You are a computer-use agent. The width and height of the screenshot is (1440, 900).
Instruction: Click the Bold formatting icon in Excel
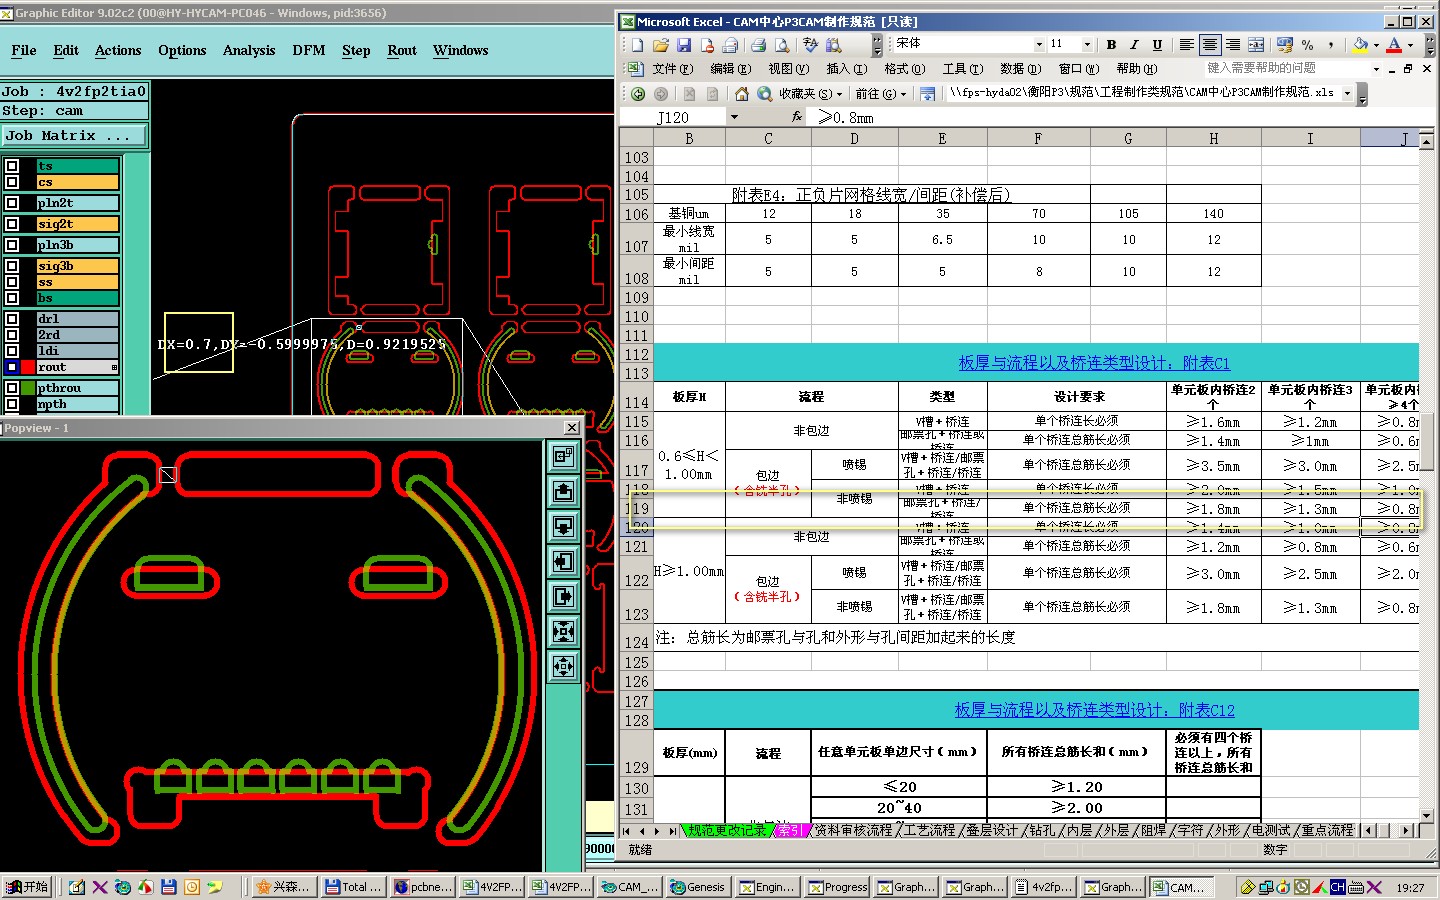point(1111,45)
